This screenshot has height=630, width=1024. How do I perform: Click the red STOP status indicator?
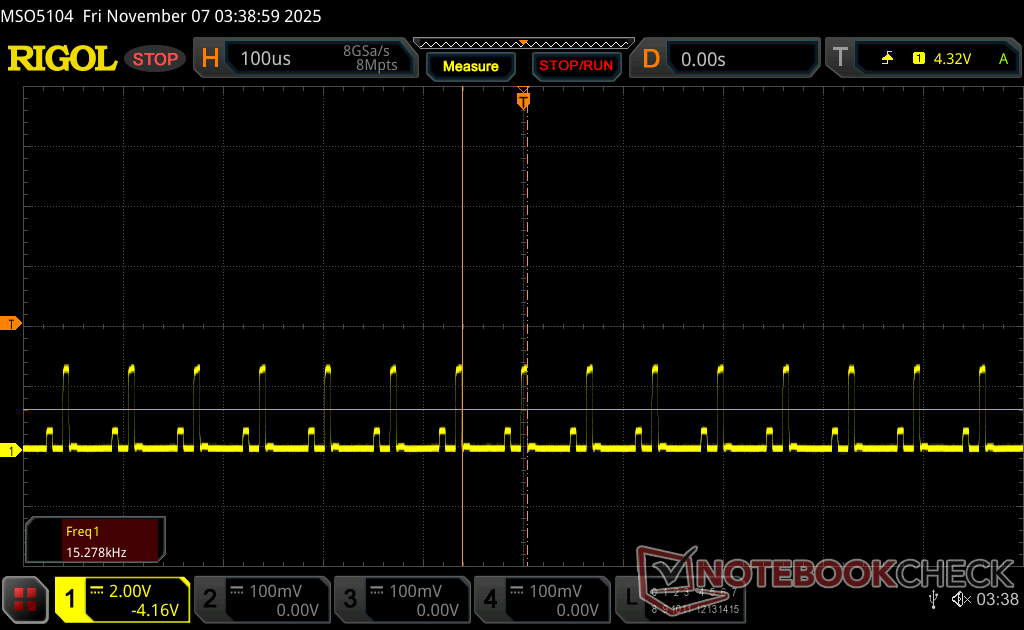click(x=155, y=59)
